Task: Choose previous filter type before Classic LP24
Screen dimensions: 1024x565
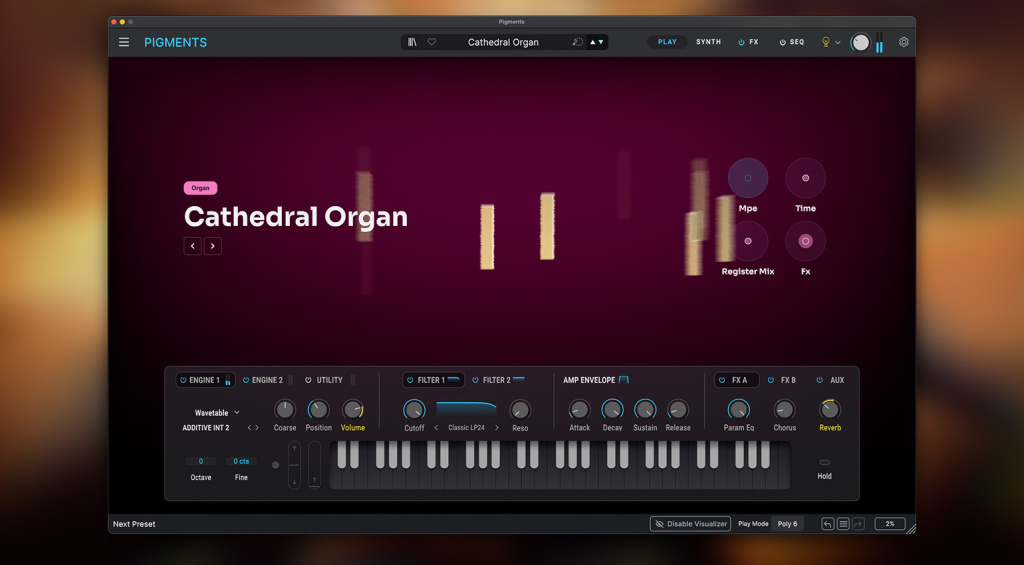Action: coord(436,428)
